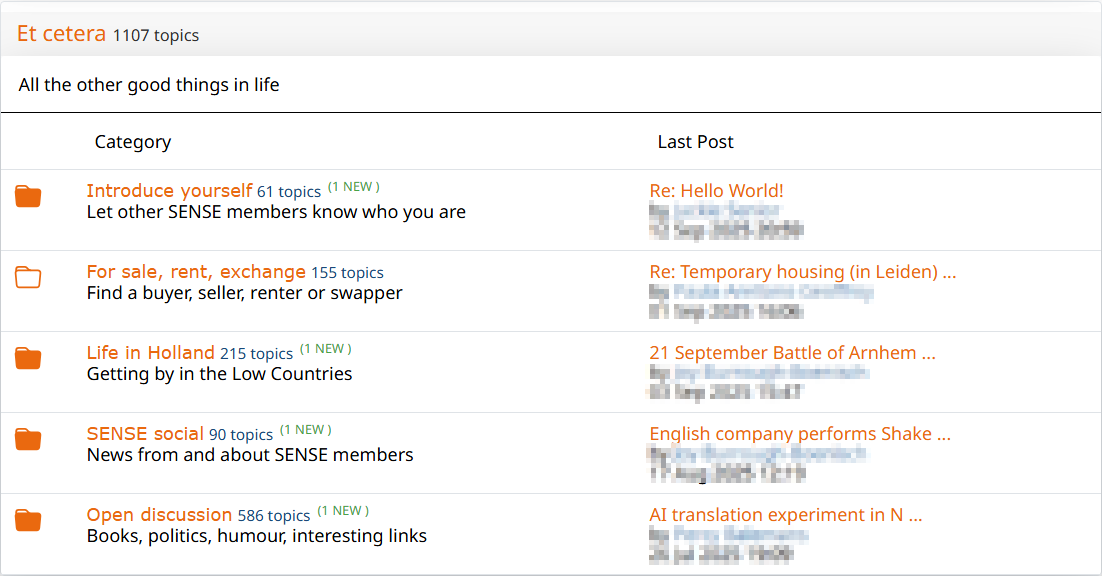The height and width of the screenshot is (576, 1102).
Task: Click the NEW badge beside Open discussion
Action: click(x=343, y=511)
